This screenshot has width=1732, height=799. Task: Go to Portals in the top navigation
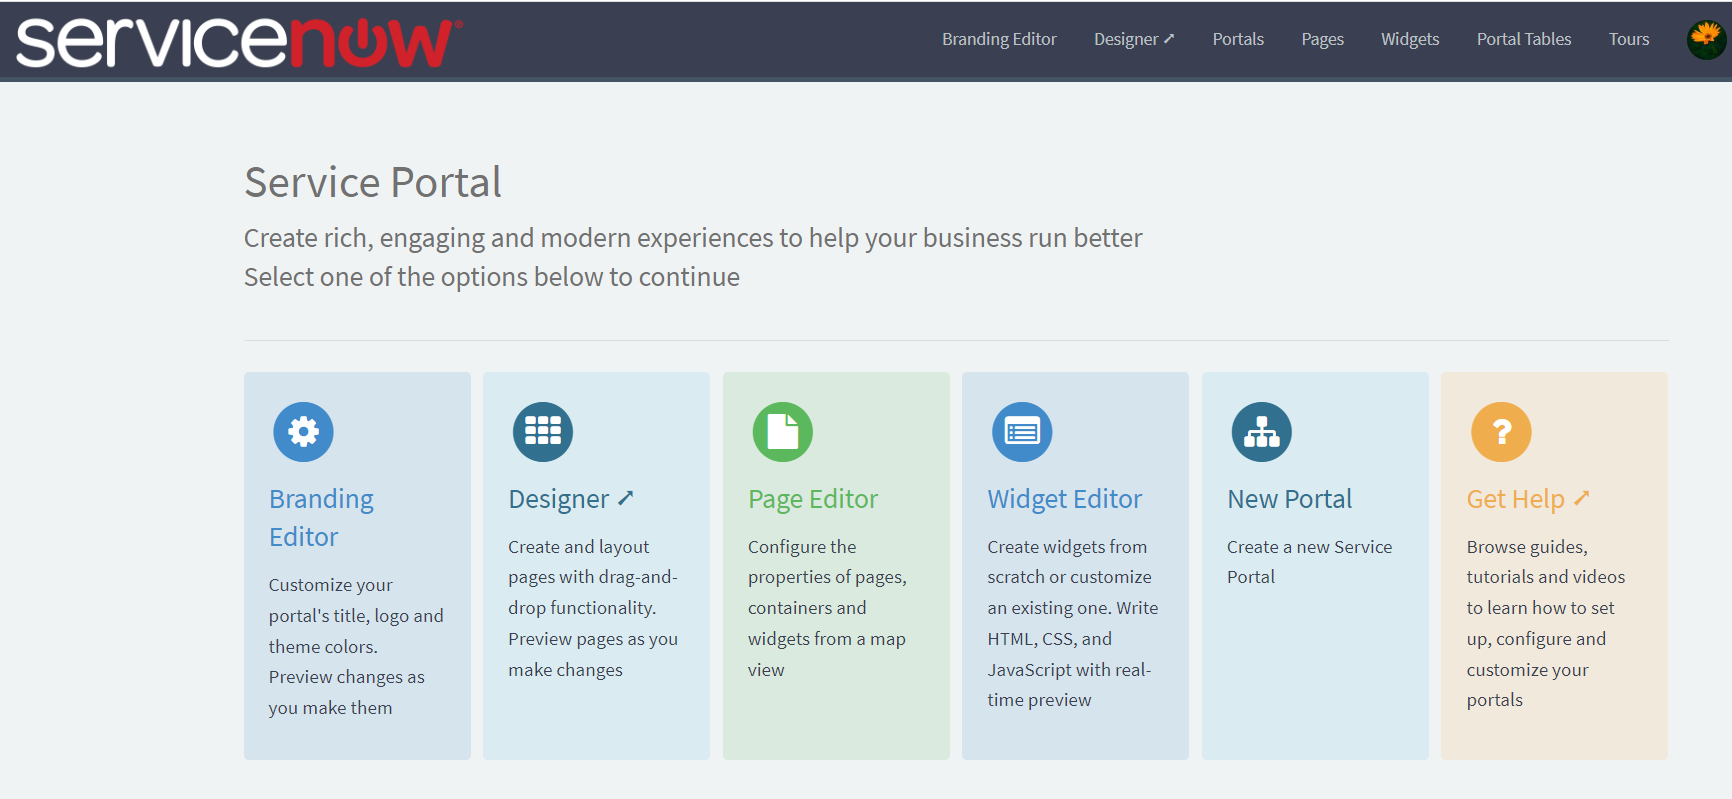pos(1238,39)
